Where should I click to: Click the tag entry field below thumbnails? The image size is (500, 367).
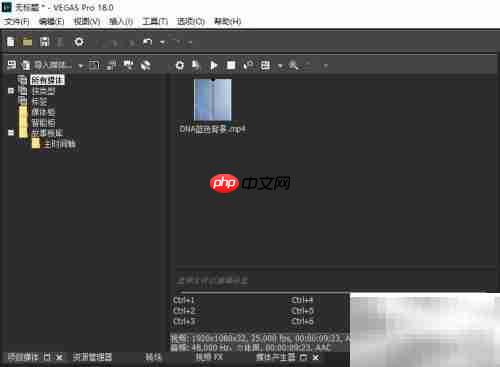336,280
